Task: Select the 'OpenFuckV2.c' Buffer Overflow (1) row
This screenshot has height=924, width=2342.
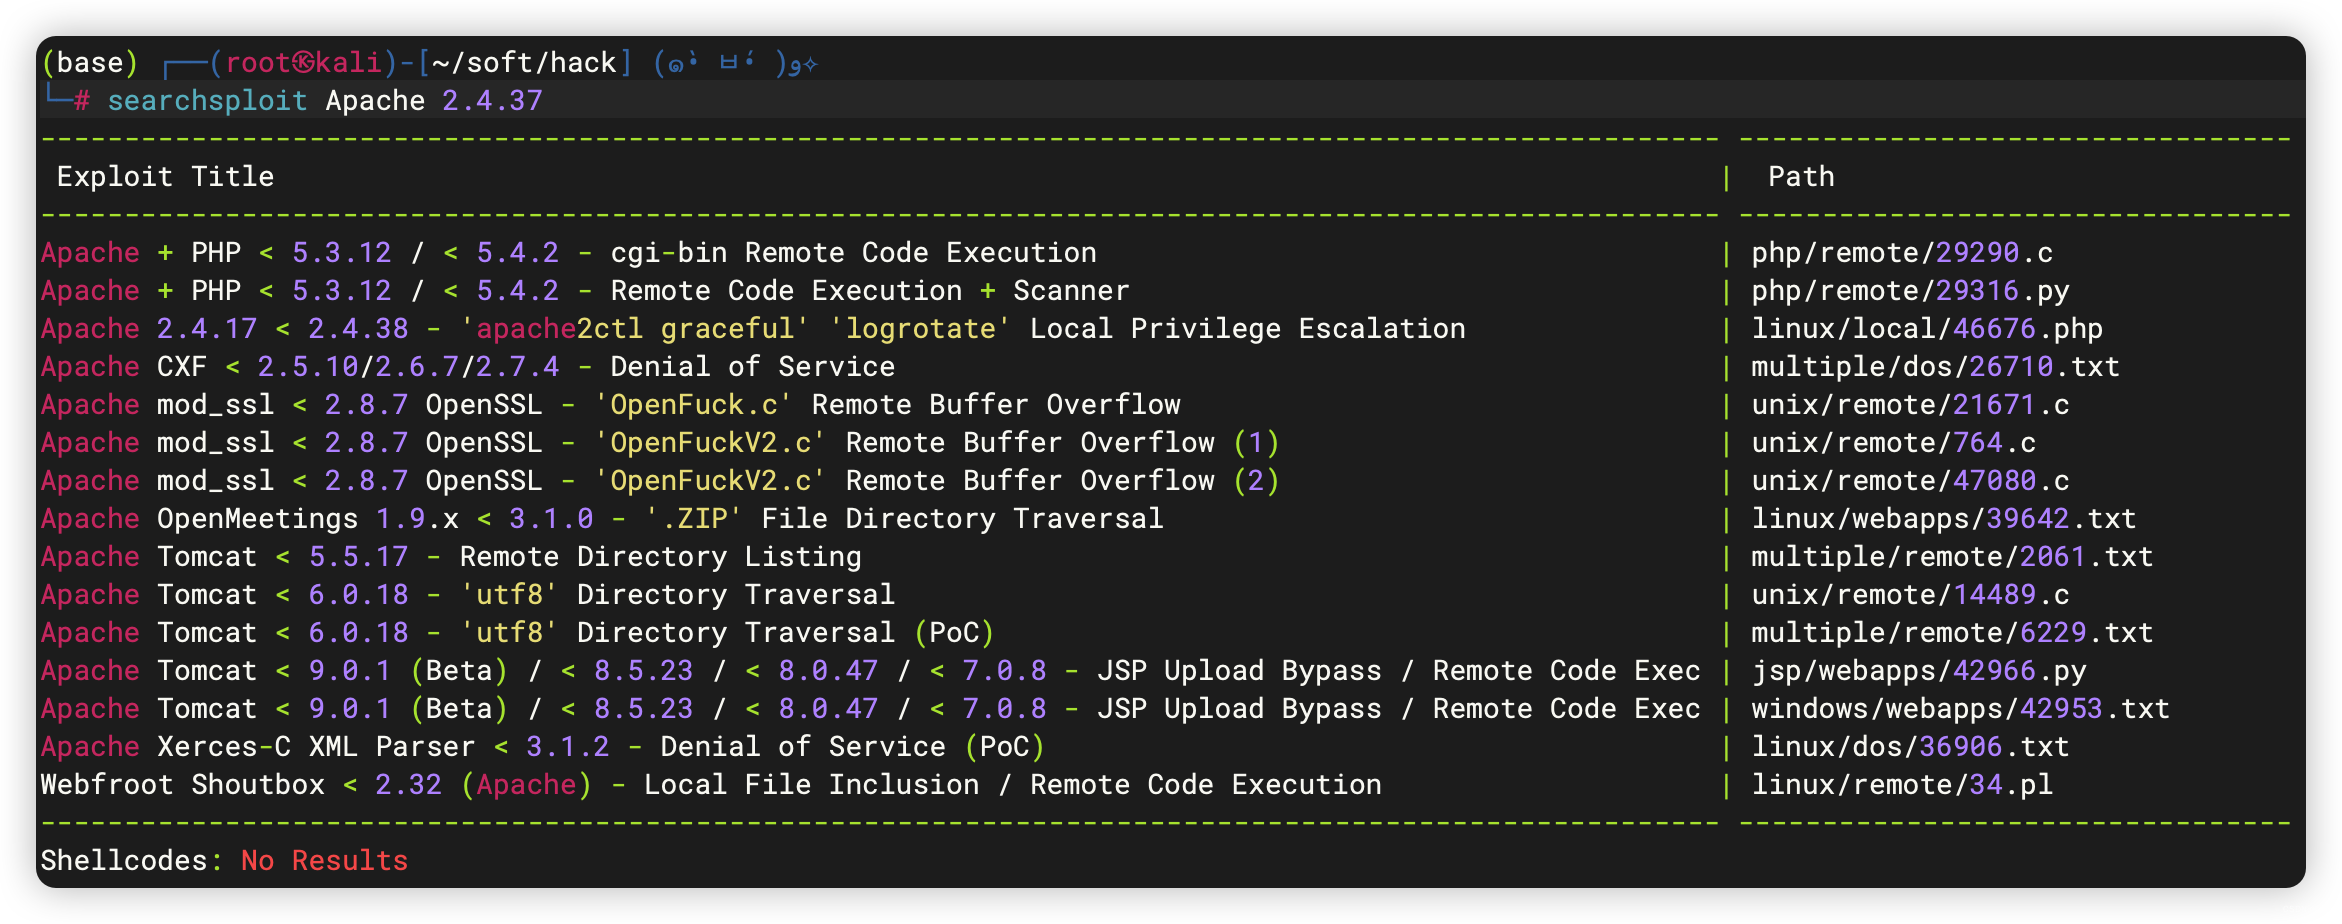Action: pyautogui.click(x=660, y=443)
